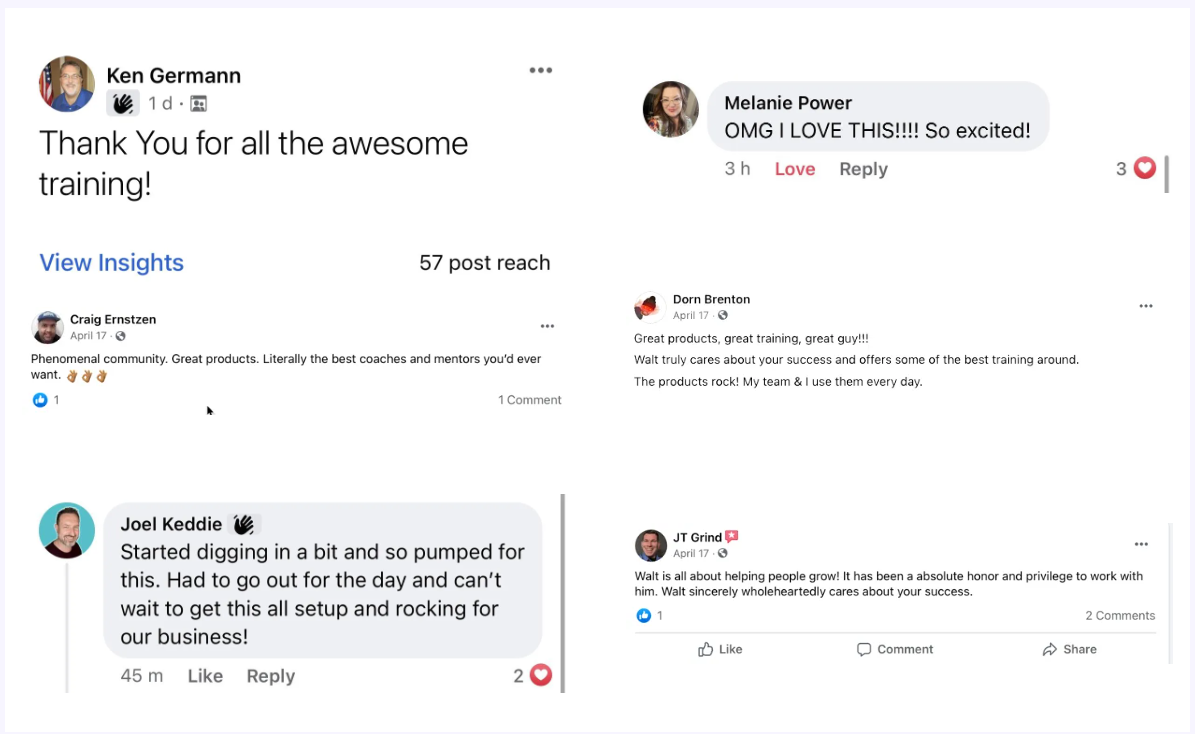Open options menu on Ken Germann's post

pos(541,70)
